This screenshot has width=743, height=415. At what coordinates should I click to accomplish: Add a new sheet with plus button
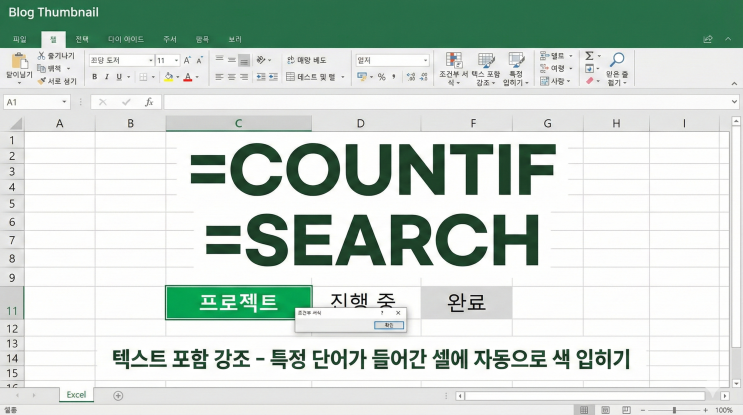pos(118,396)
